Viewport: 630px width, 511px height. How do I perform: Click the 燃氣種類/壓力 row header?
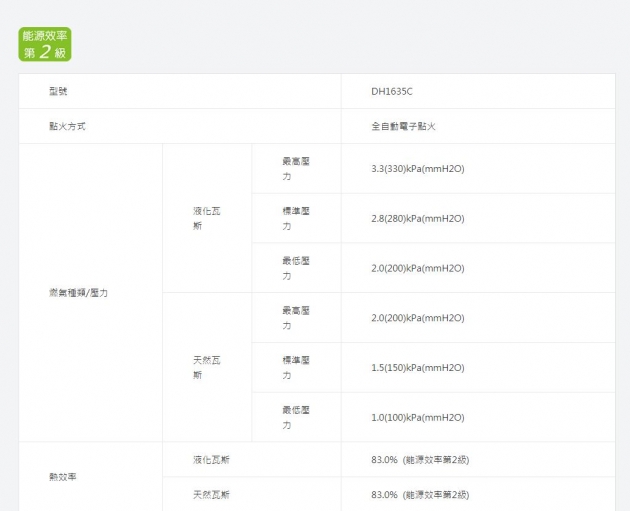click(78, 292)
